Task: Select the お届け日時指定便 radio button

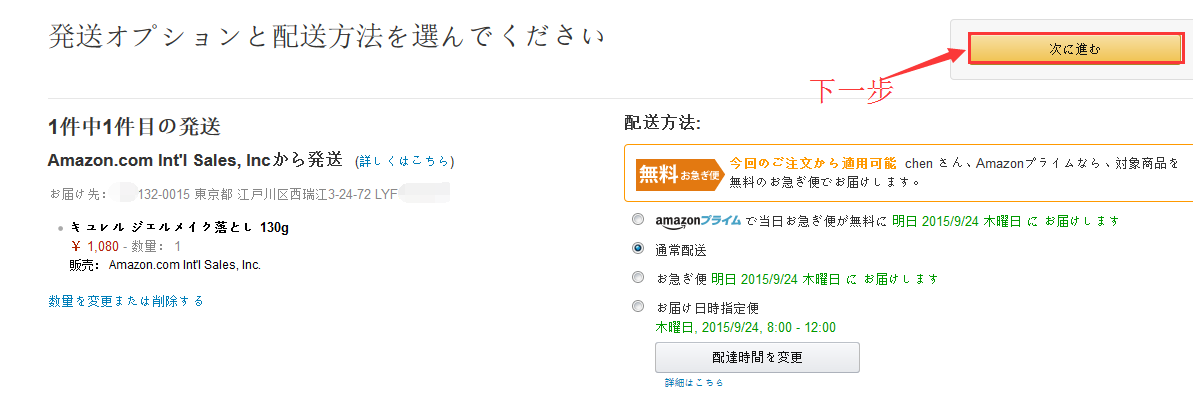Action: [x=638, y=307]
